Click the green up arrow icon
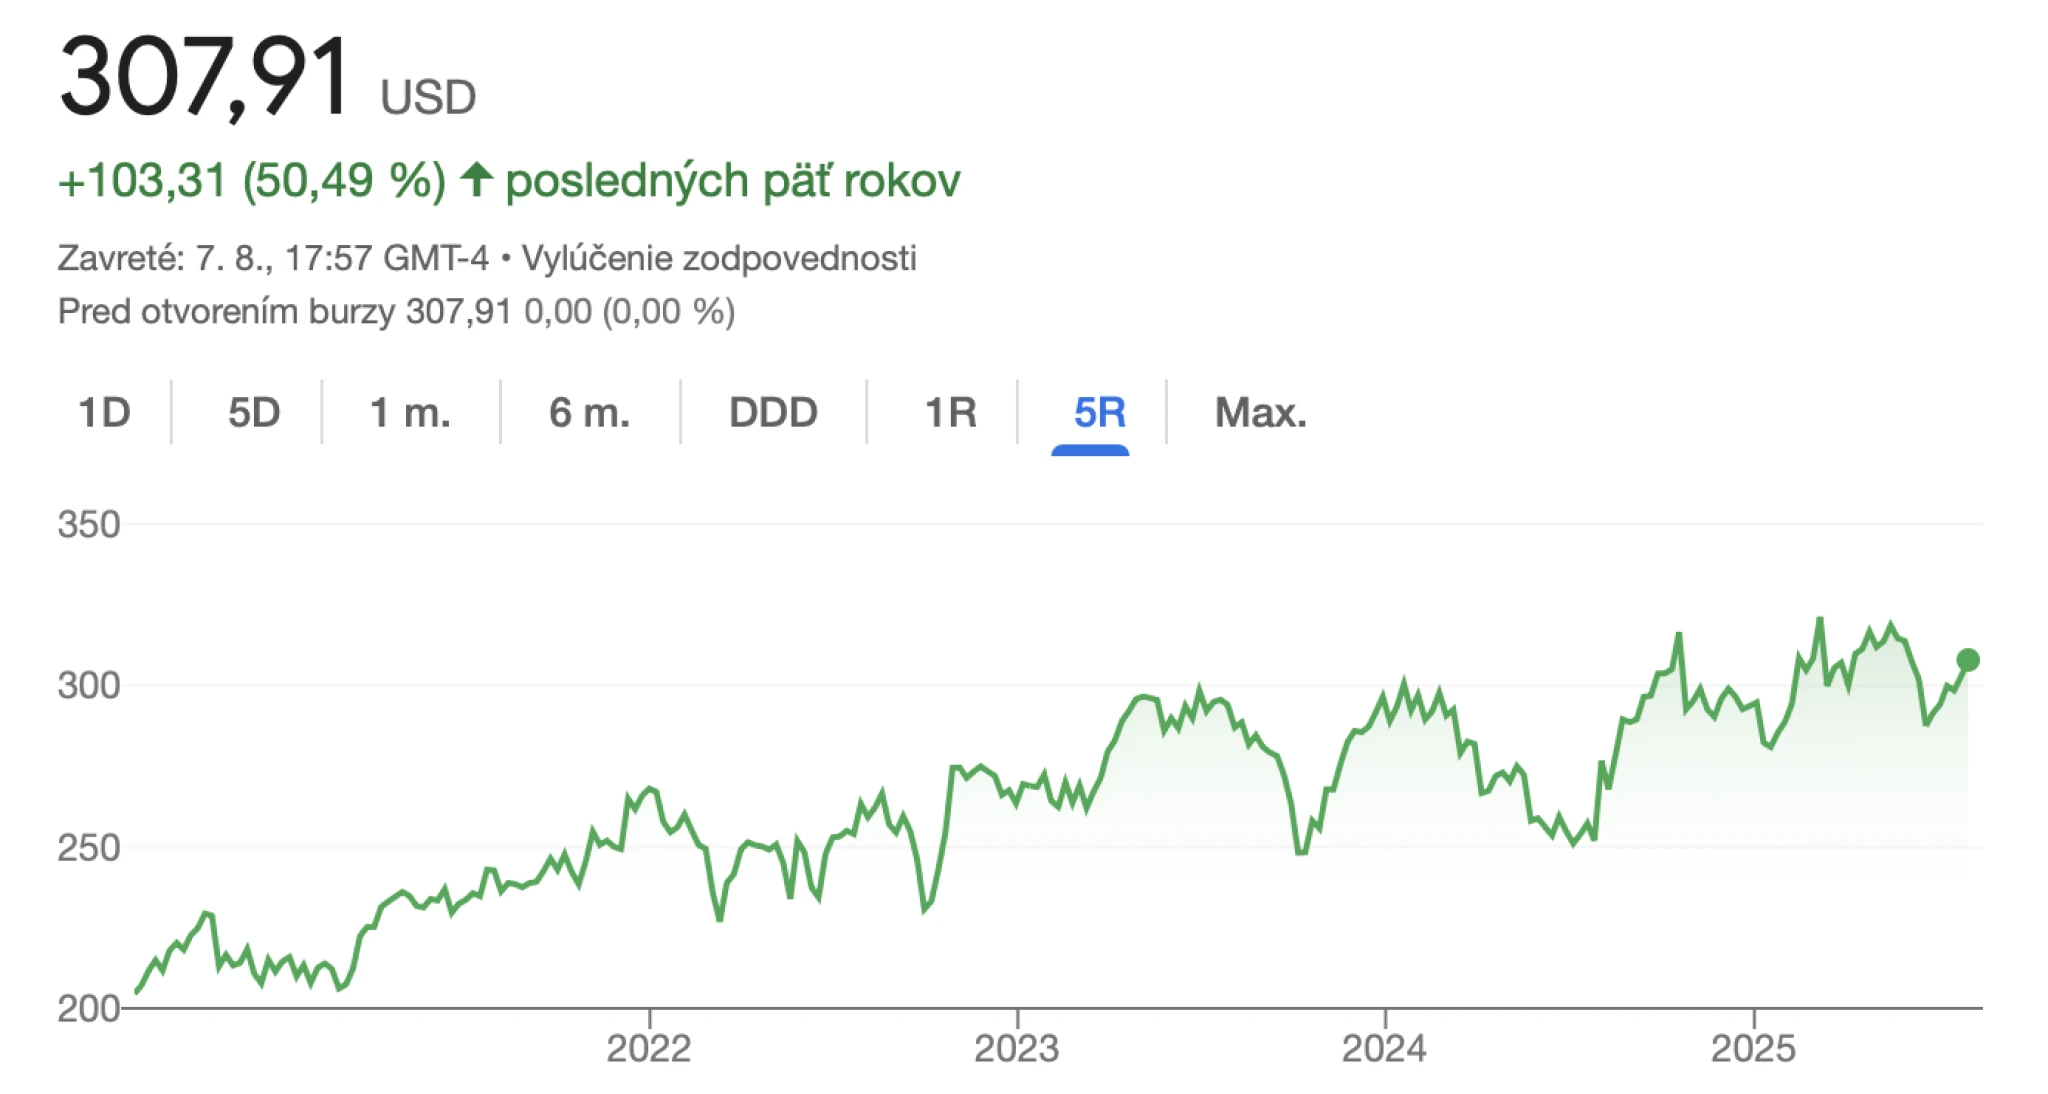Image resolution: width=2048 pixels, height=1094 pixels. (x=477, y=180)
